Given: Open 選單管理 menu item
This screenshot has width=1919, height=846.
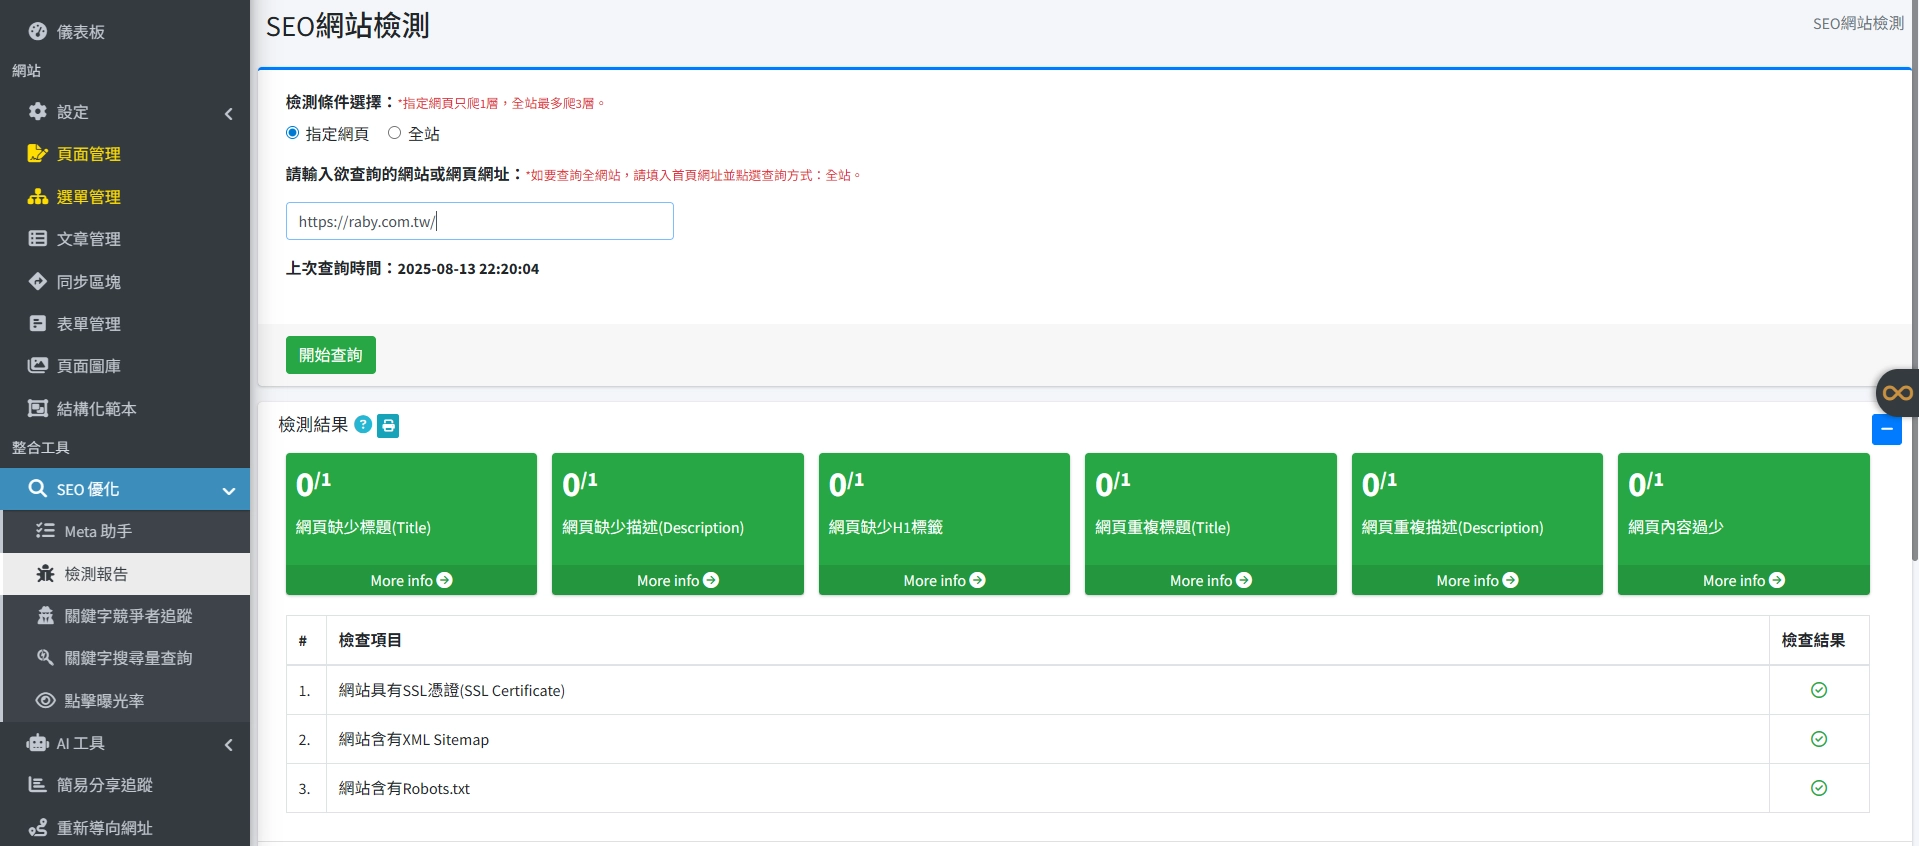Looking at the screenshot, I should click(125, 196).
